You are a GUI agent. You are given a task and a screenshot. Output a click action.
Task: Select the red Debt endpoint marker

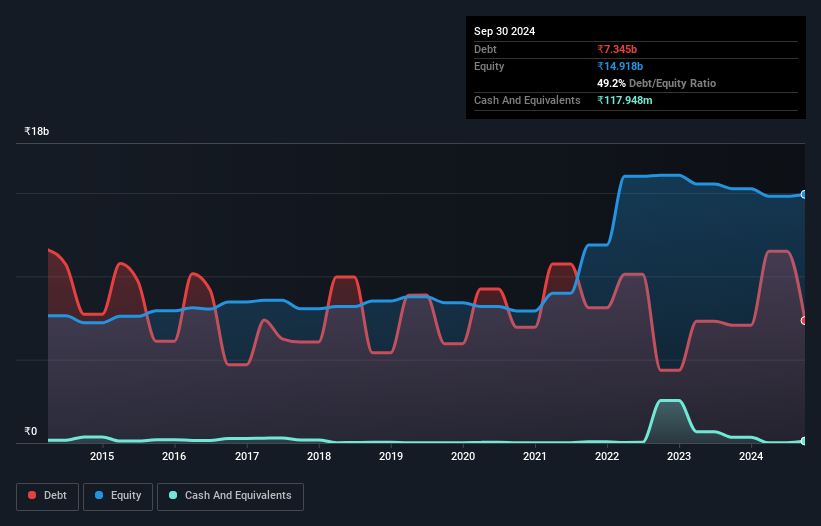tap(804, 320)
